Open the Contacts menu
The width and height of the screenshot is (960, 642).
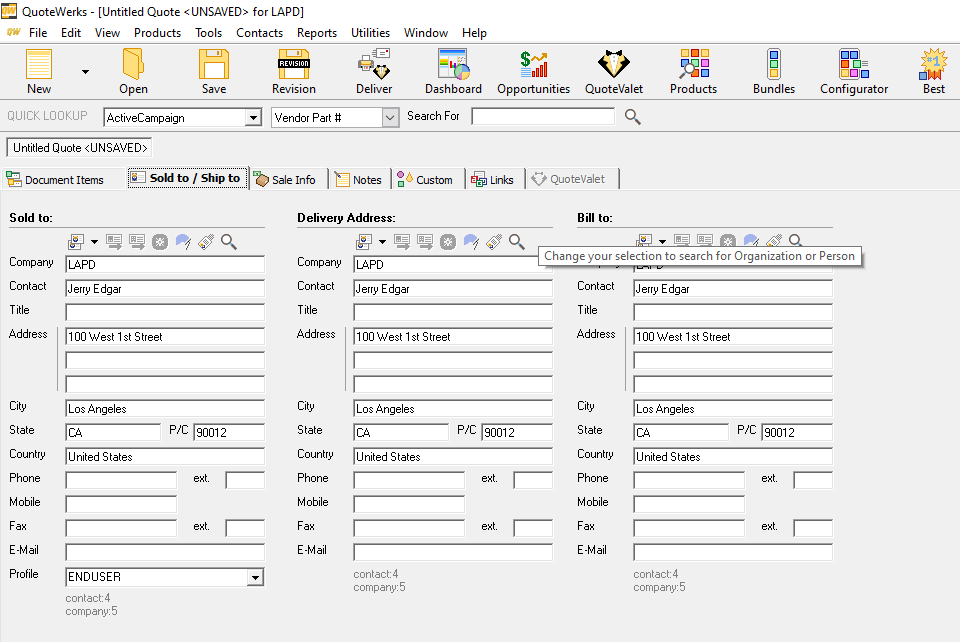click(x=259, y=32)
